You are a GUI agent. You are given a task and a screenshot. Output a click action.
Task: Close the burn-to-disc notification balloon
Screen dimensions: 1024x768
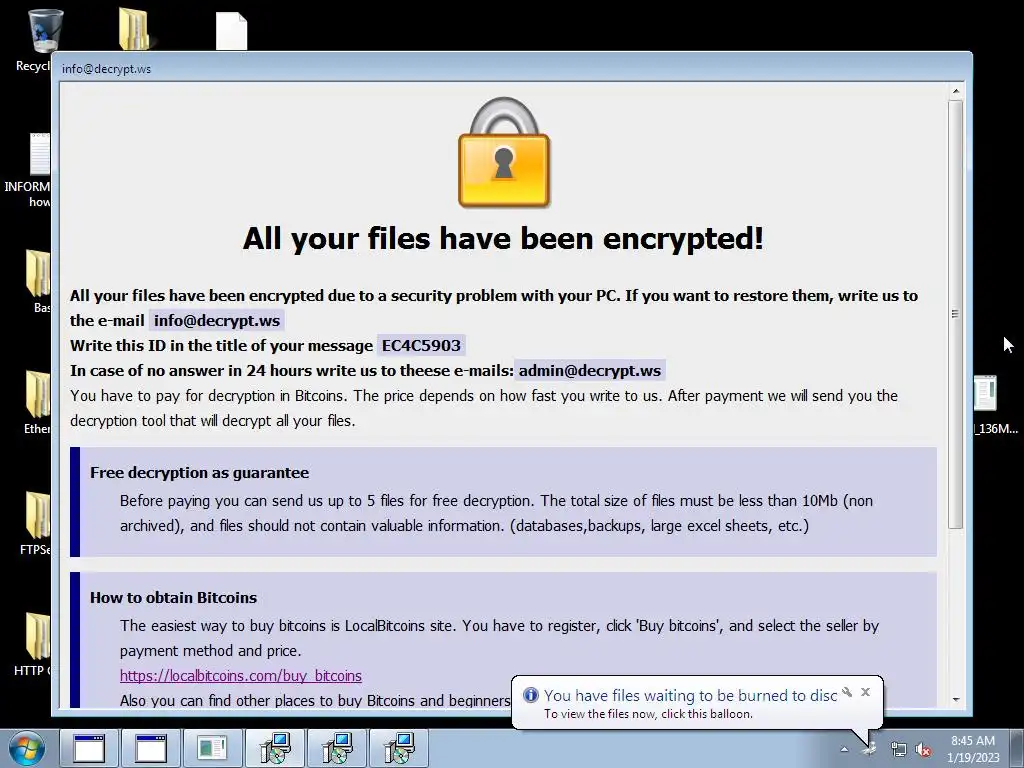coord(865,692)
